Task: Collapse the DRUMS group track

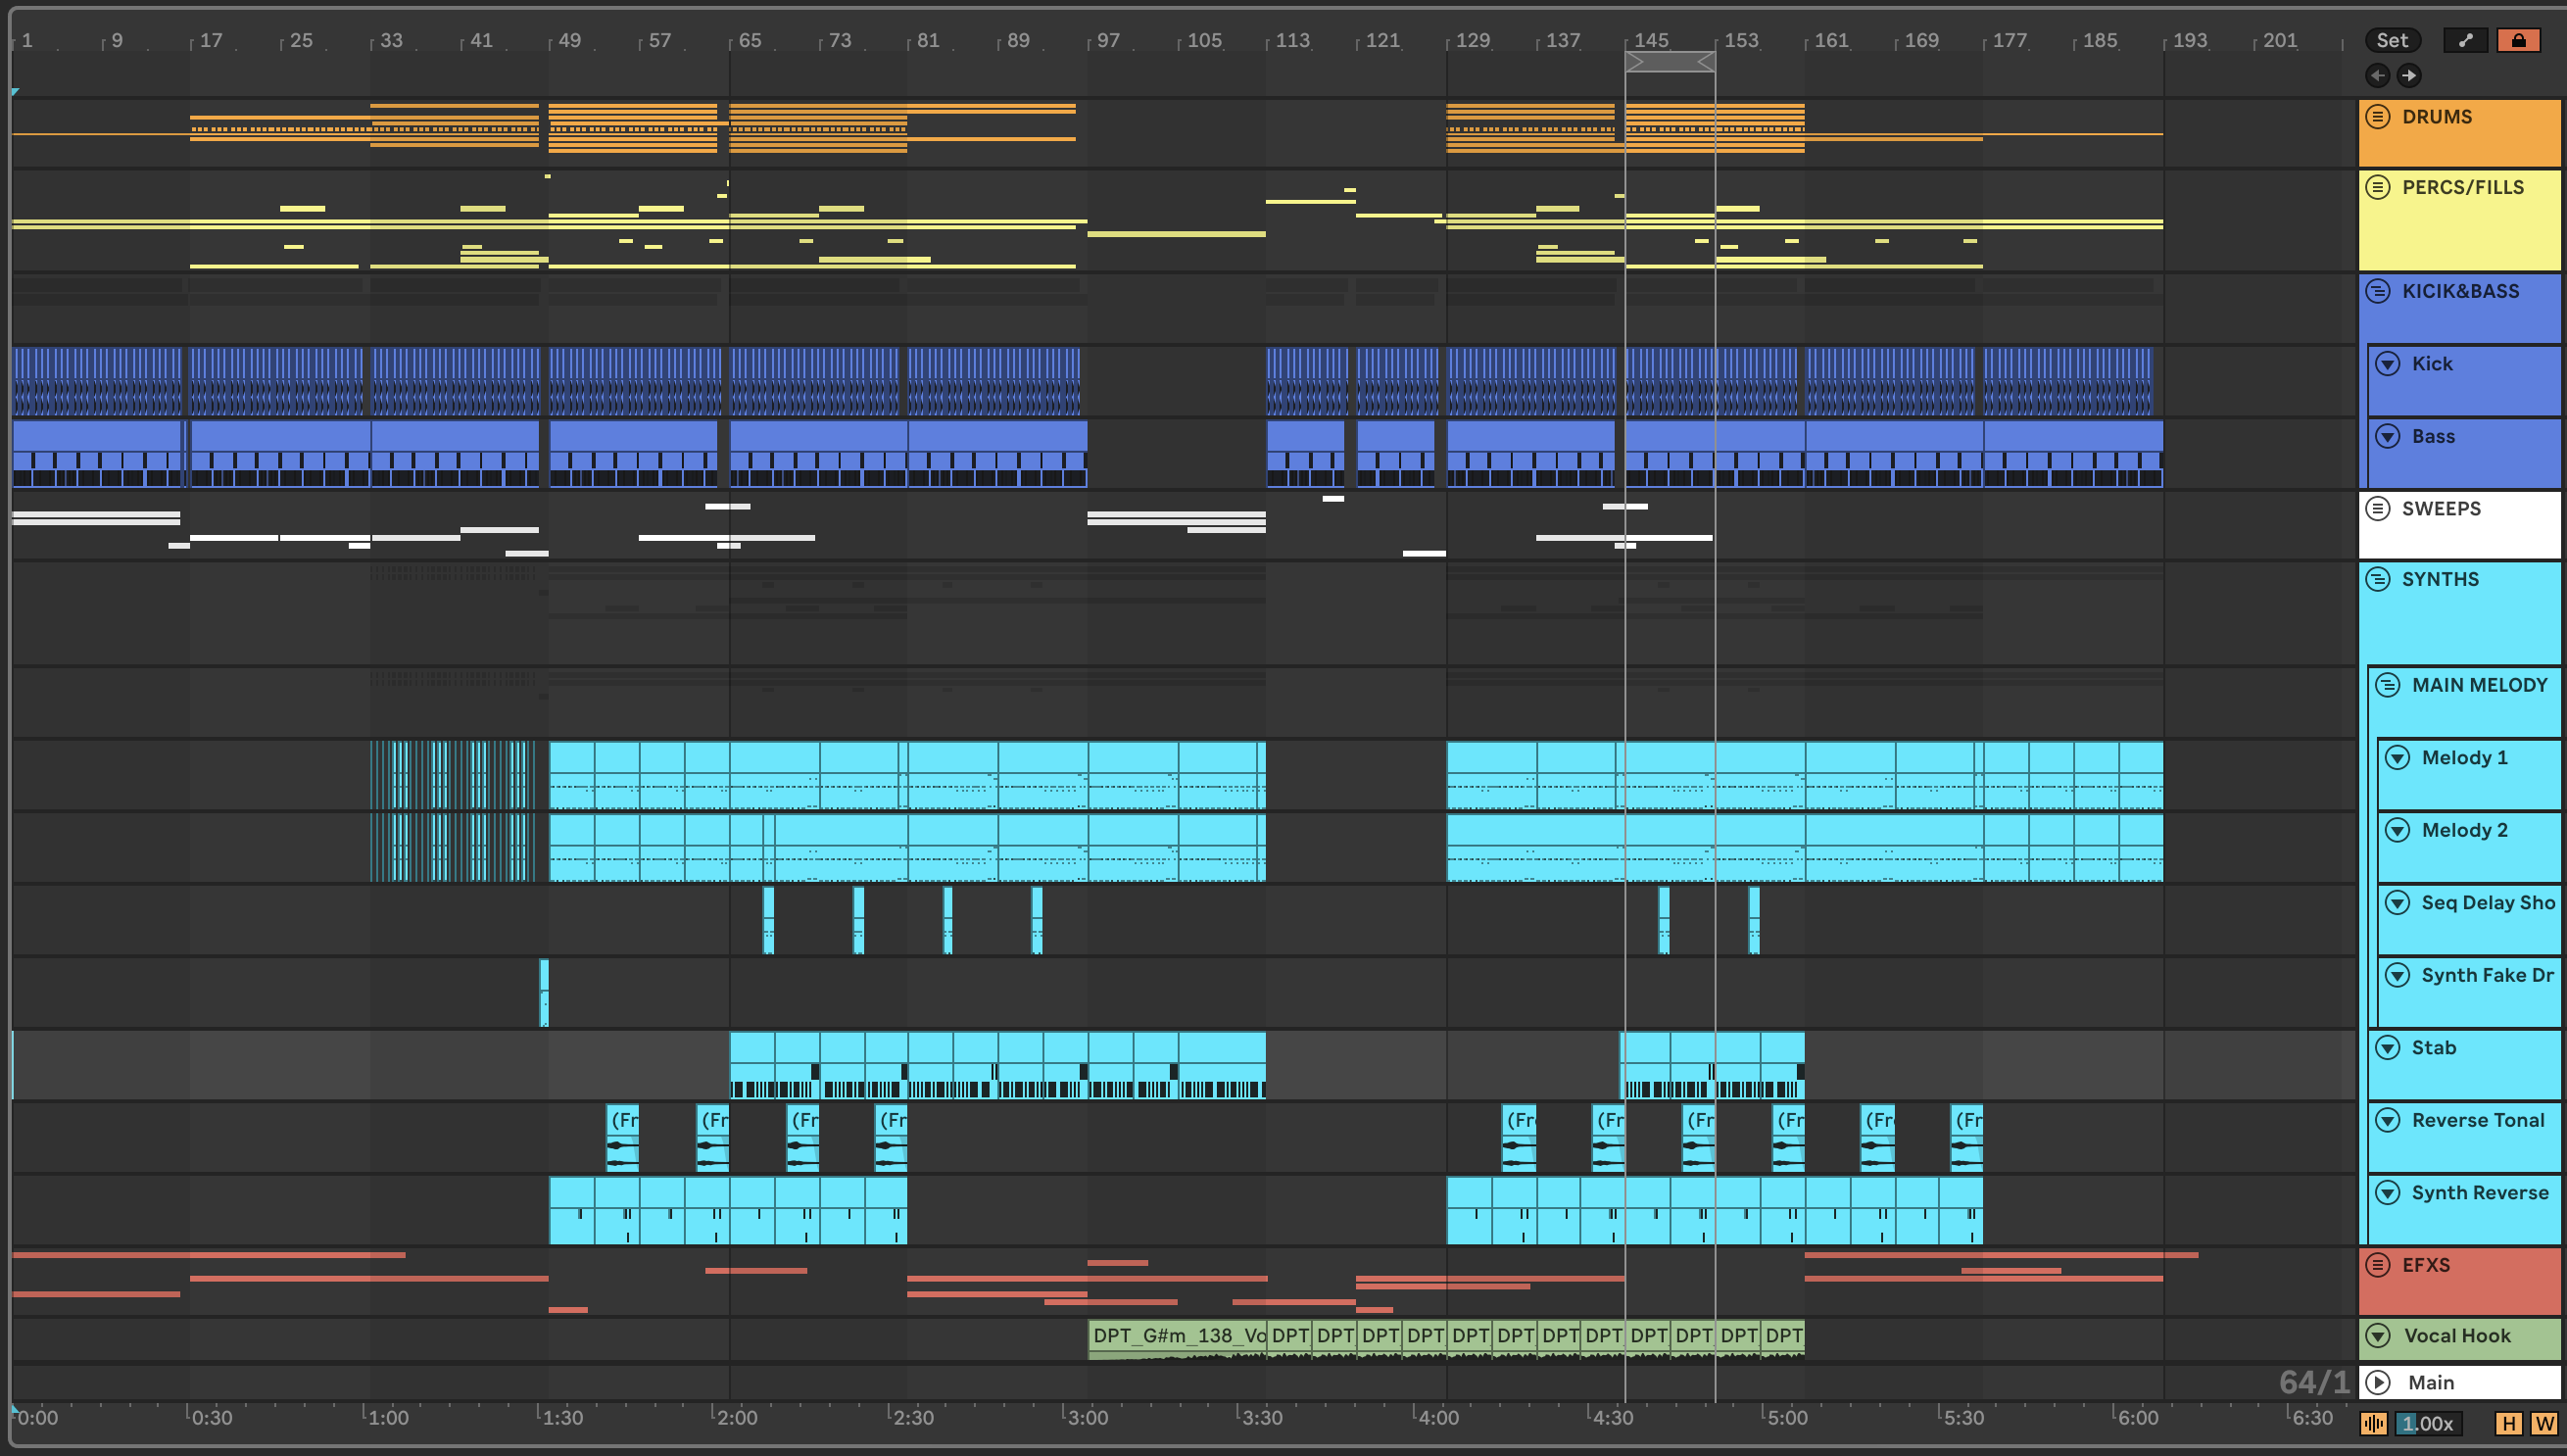Action: (2378, 117)
